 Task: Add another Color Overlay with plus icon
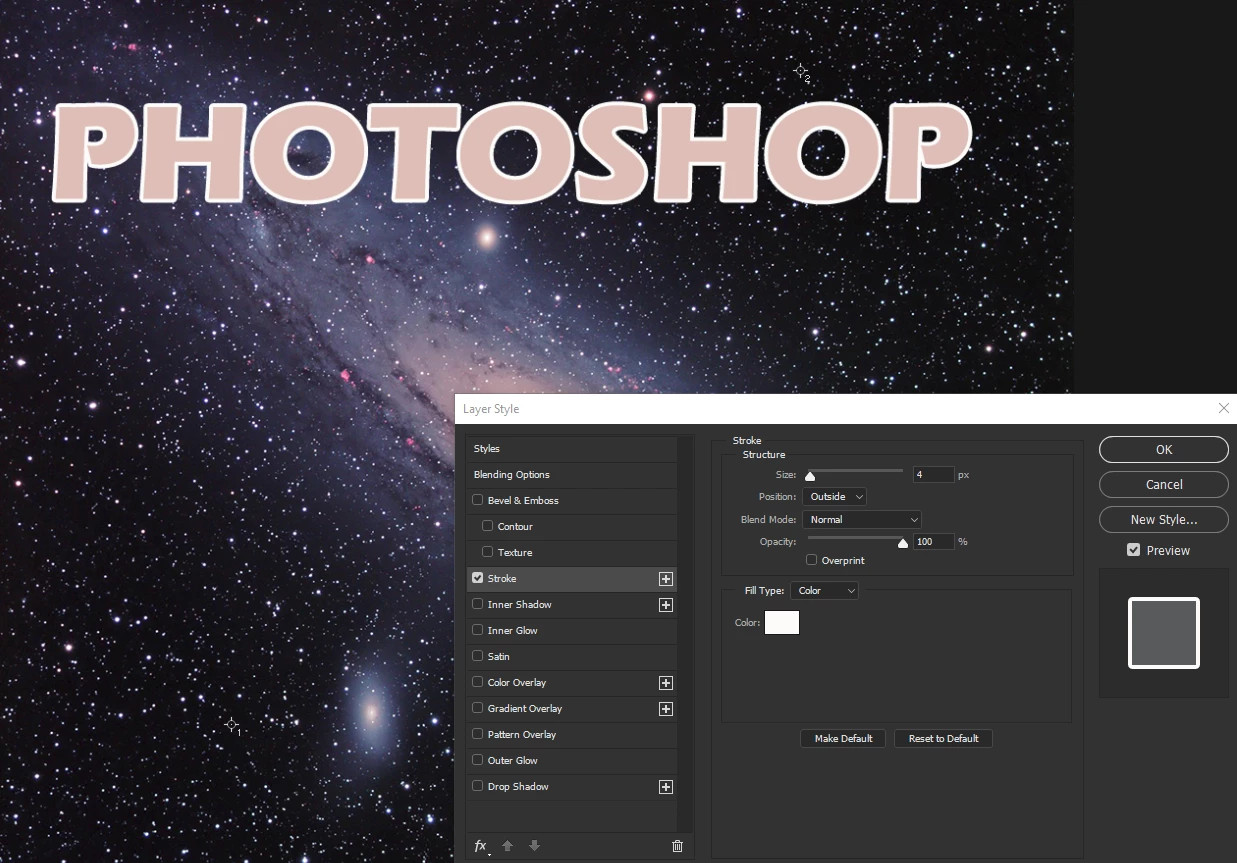pos(666,683)
